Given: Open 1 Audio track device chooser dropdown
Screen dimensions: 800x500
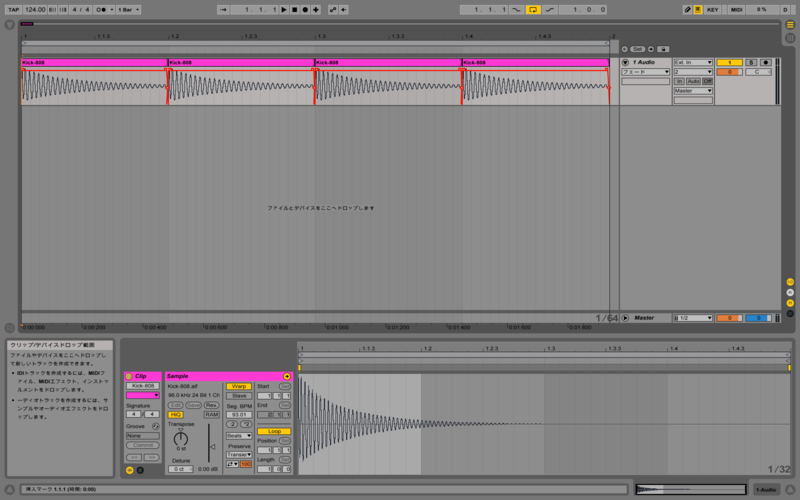Looking at the screenshot, I should 645,72.
